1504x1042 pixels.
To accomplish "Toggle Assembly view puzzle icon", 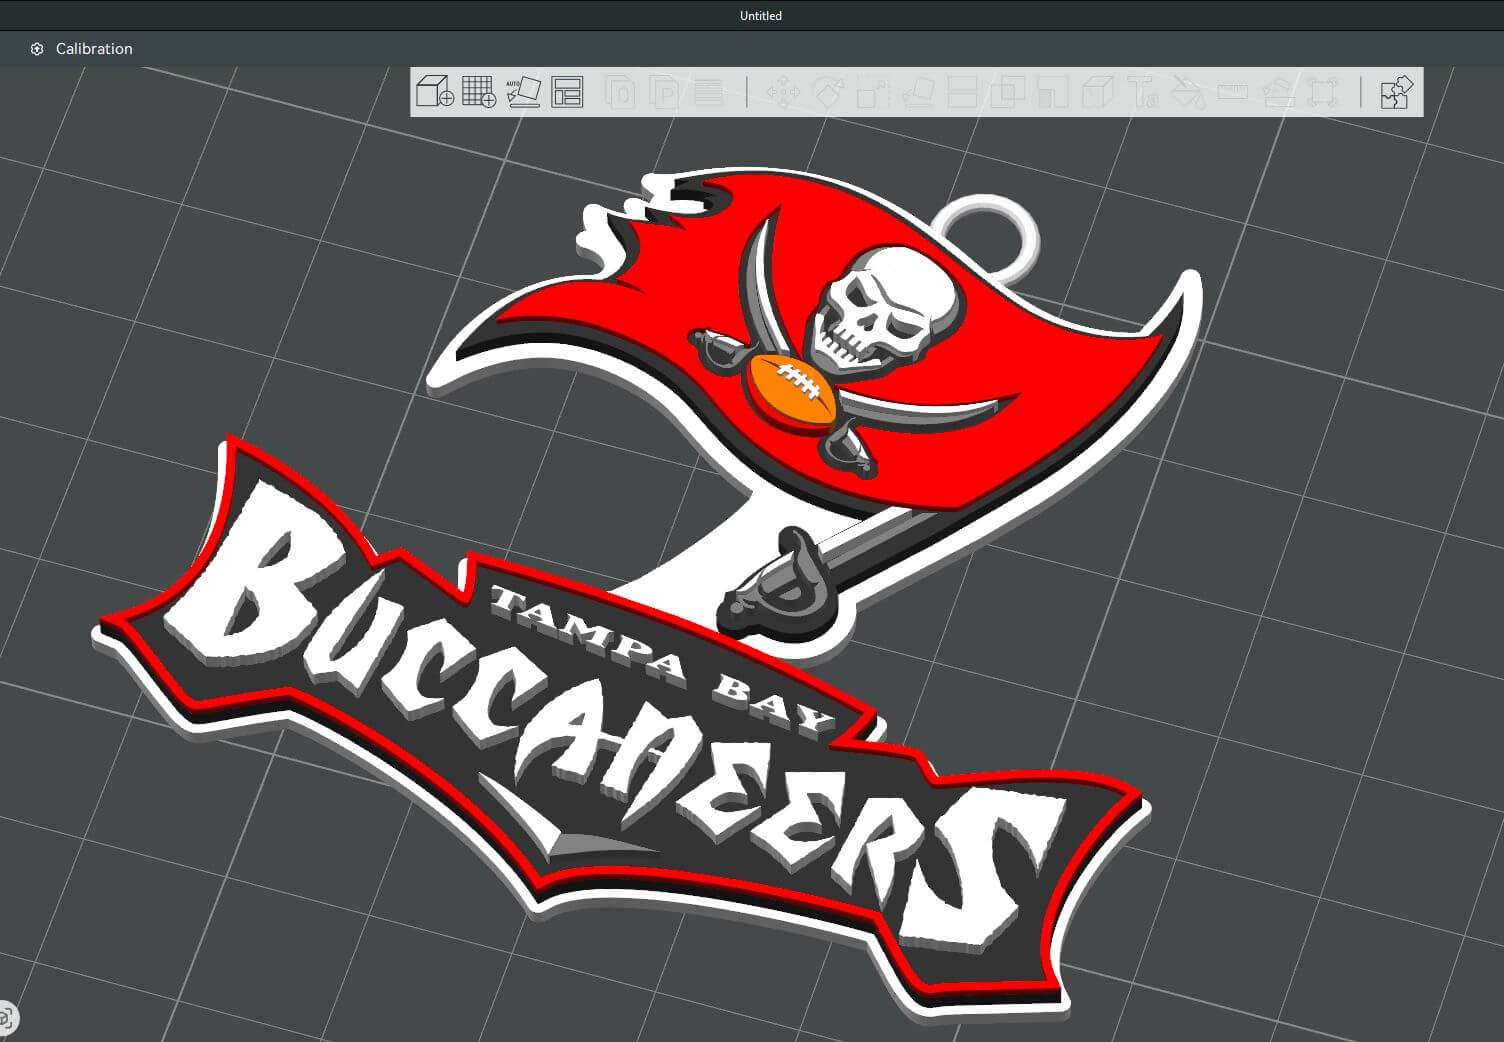I will click(x=1395, y=93).
